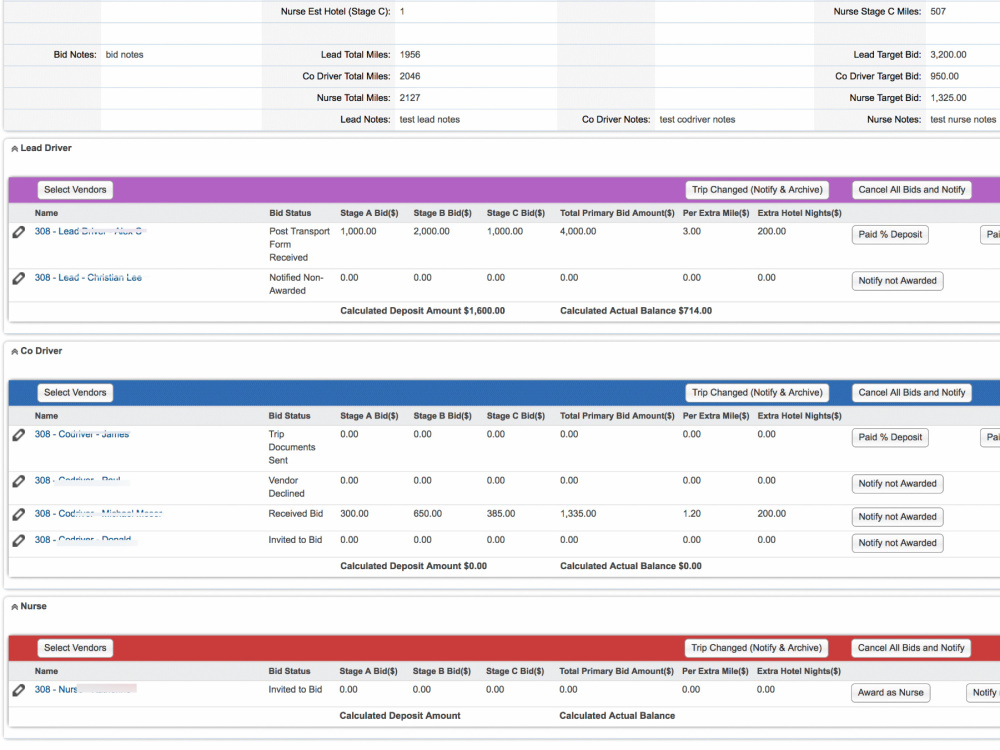
Task: Click pencil icon for 308 - Nurse row
Action: click(19, 690)
